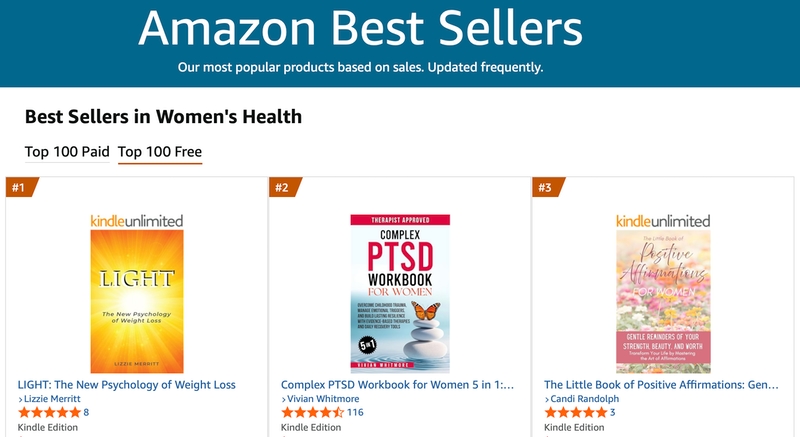Screen dimensions: 800x437
Task: Open star rating for Complex PTSD Workbook
Action: pos(312,412)
